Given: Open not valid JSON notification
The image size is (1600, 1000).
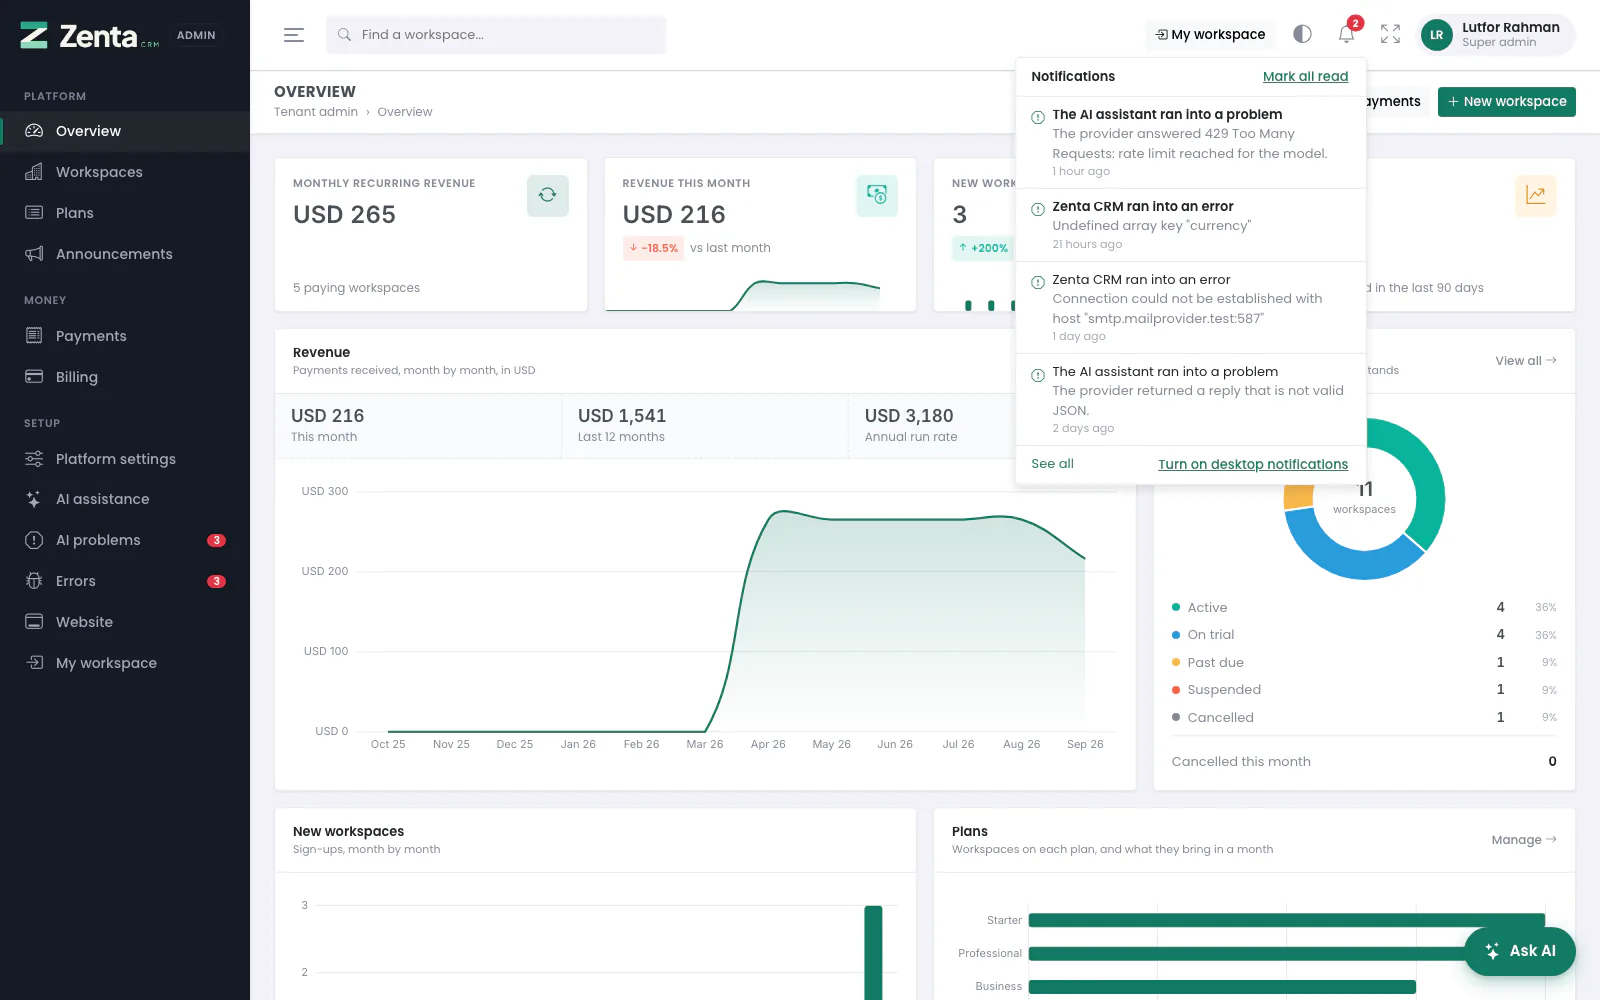Looking at the screenshot, I should pyautogui.click(x=1191, y=400).
